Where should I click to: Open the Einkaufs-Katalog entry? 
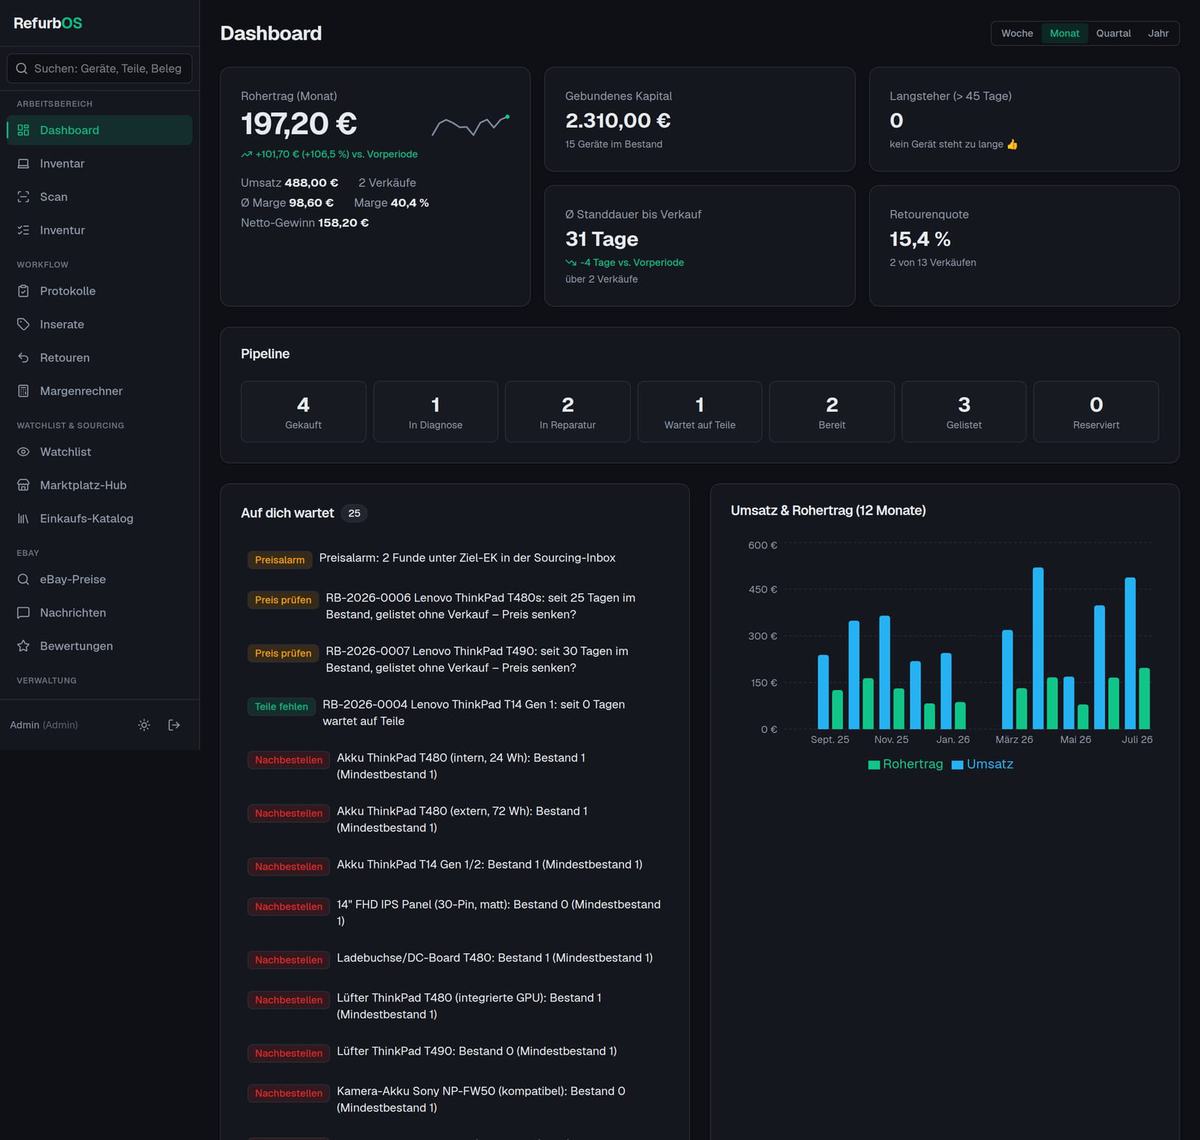tap(100, 518)
